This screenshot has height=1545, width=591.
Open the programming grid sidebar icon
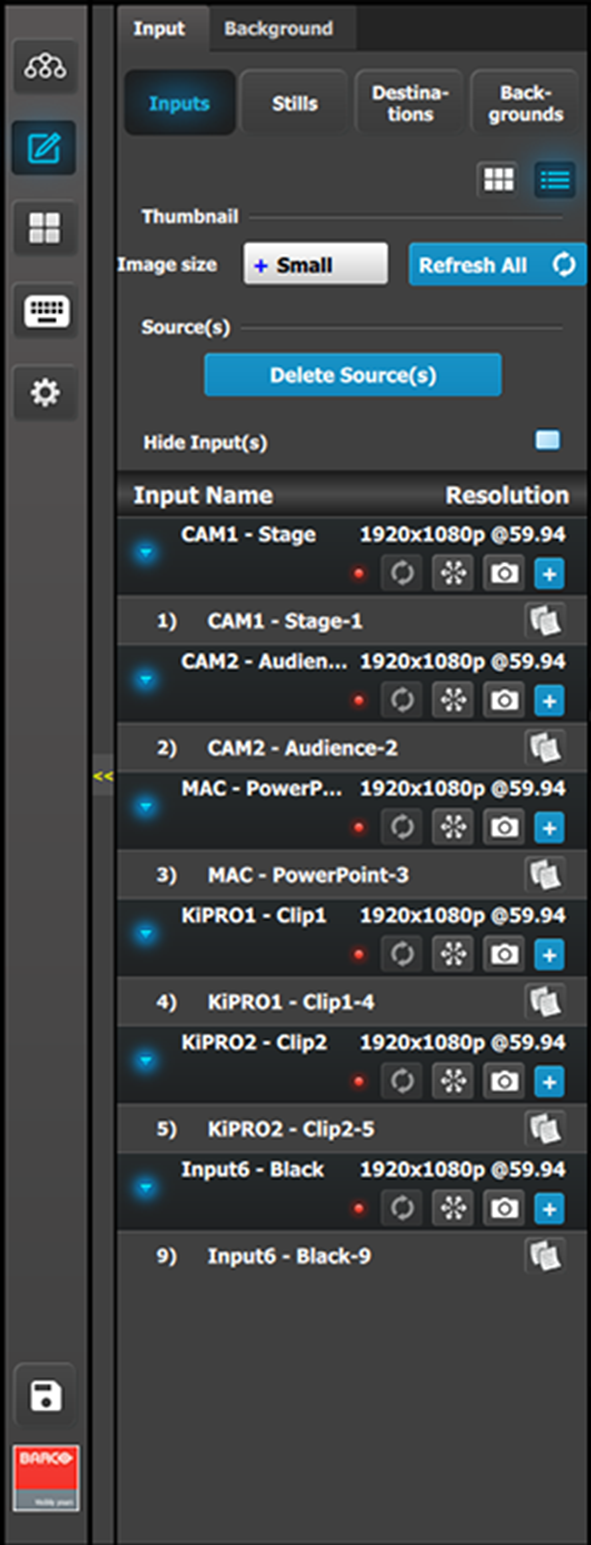click(45, 230)
